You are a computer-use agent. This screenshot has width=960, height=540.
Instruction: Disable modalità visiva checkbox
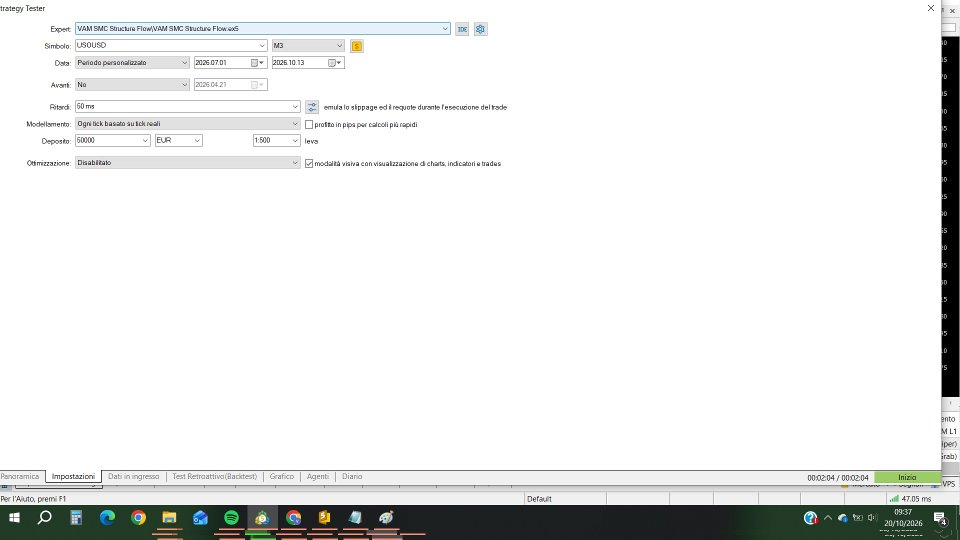[309, 163]
